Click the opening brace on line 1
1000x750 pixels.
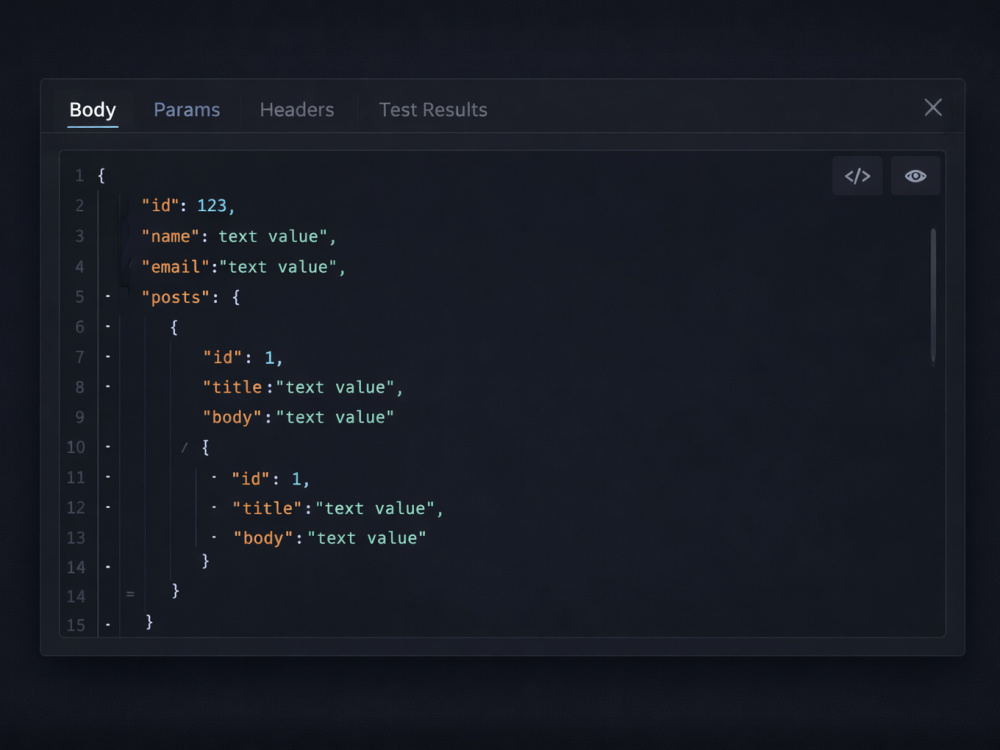point(101,175)
